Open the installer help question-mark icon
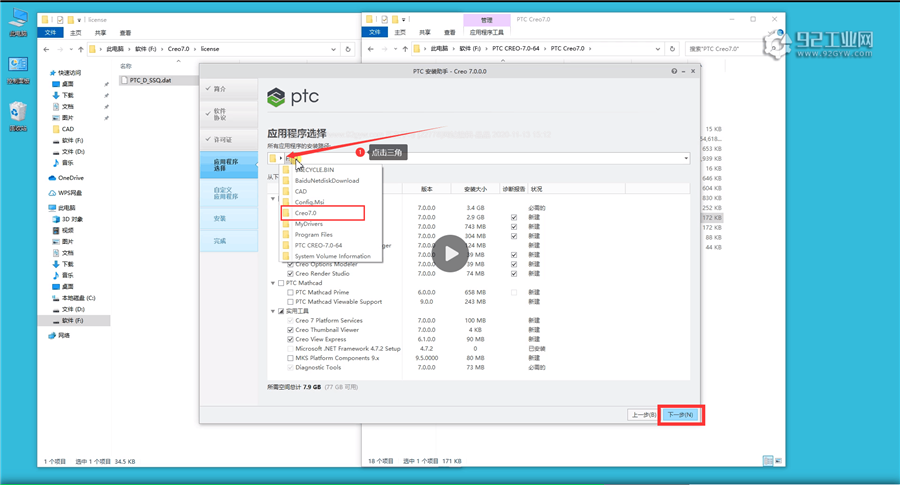This screenshot has width=900, height=485. tap(674, 71)
